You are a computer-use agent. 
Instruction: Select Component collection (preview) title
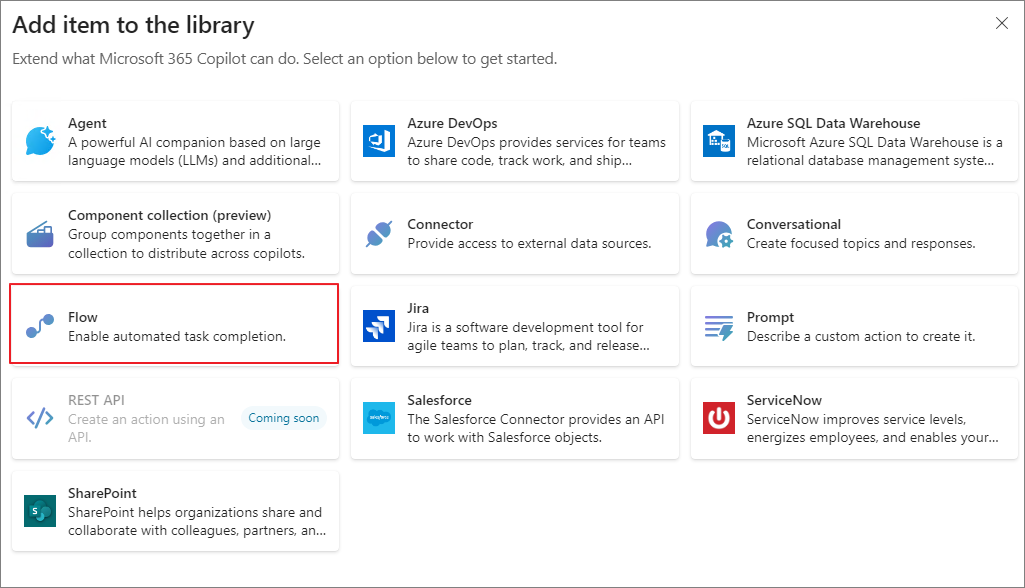(169, 215)
